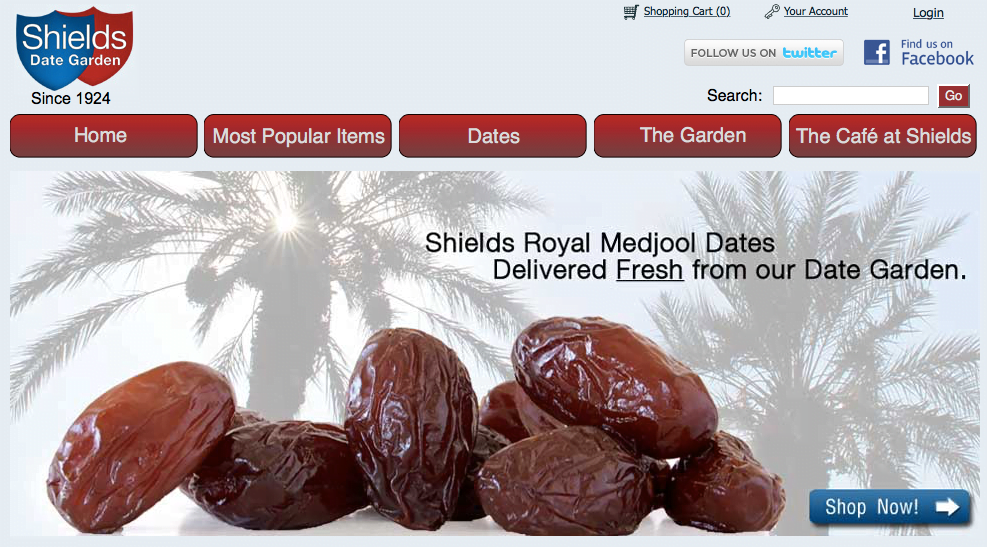Click the shopping cart icon
The height and width of the screenshot is (547, 987).
click(631, 12)
